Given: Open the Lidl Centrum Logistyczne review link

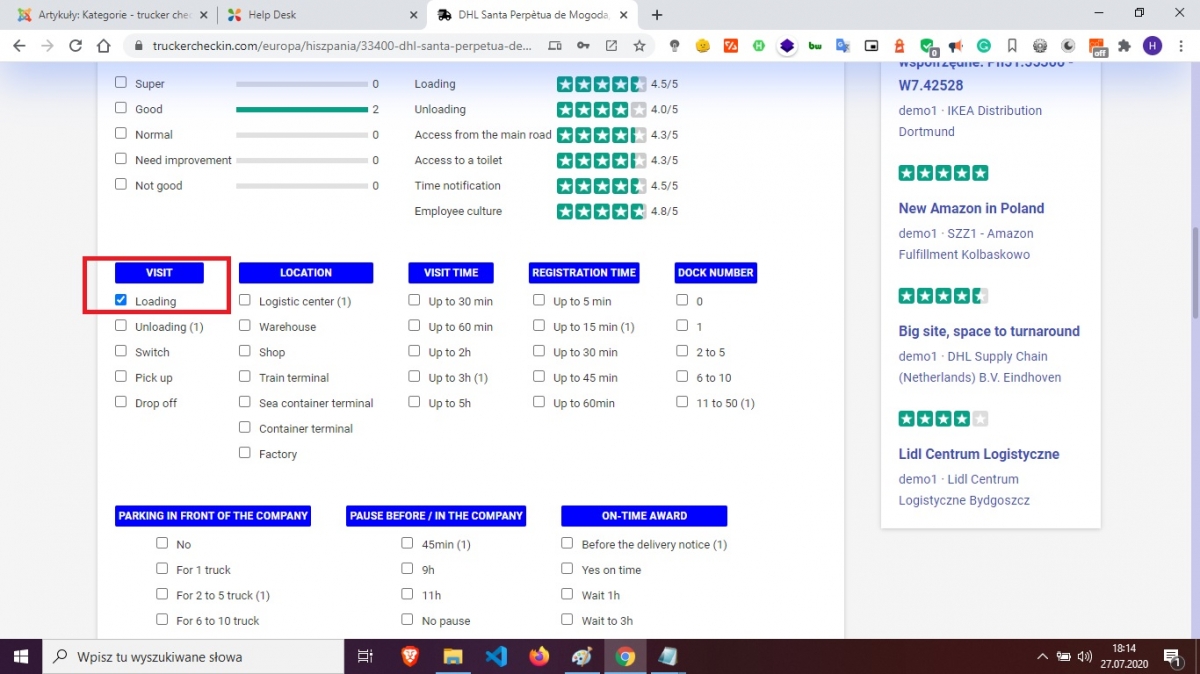Looking at the screenshot, I should [978, 454].
